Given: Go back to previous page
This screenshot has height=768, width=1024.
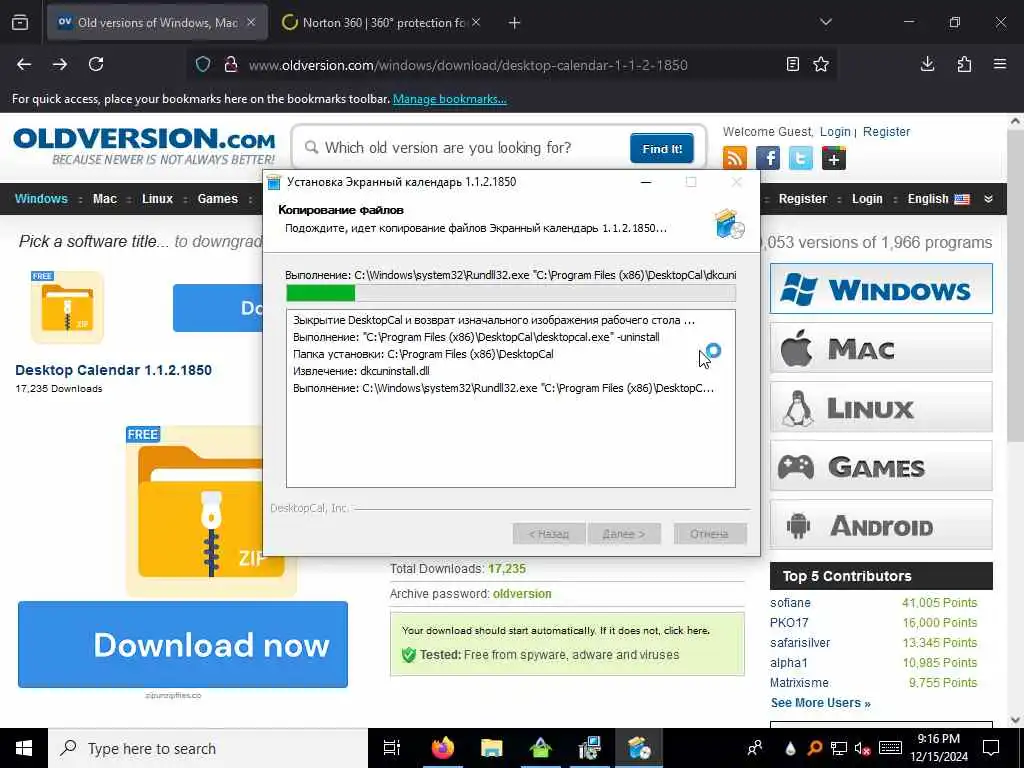Looking at the screenshot, I should pos(24,64).
